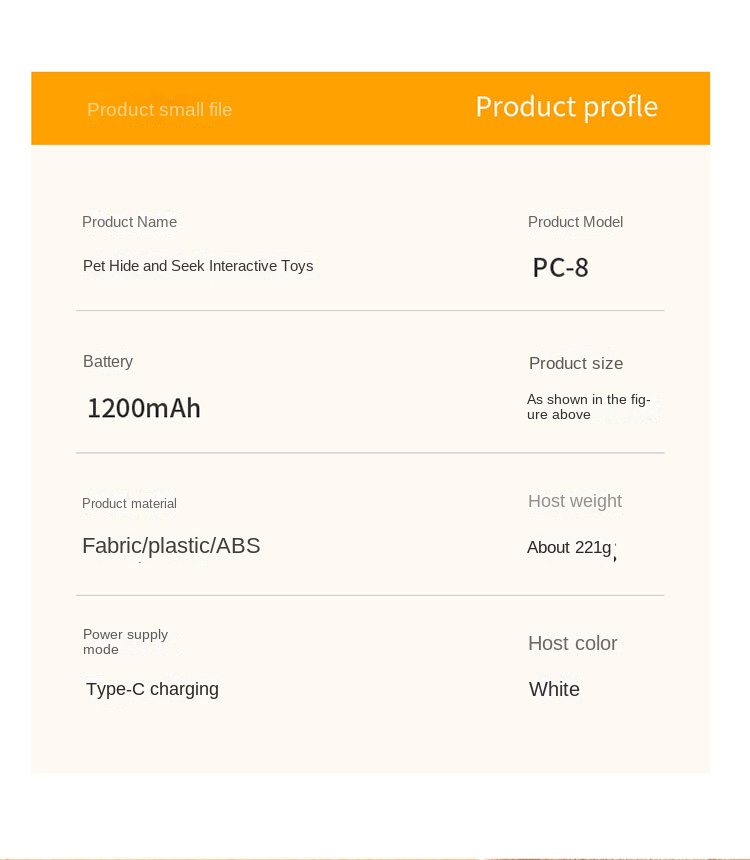
Task: Click the "Product Model" label
Action: [x=575, y=222]
